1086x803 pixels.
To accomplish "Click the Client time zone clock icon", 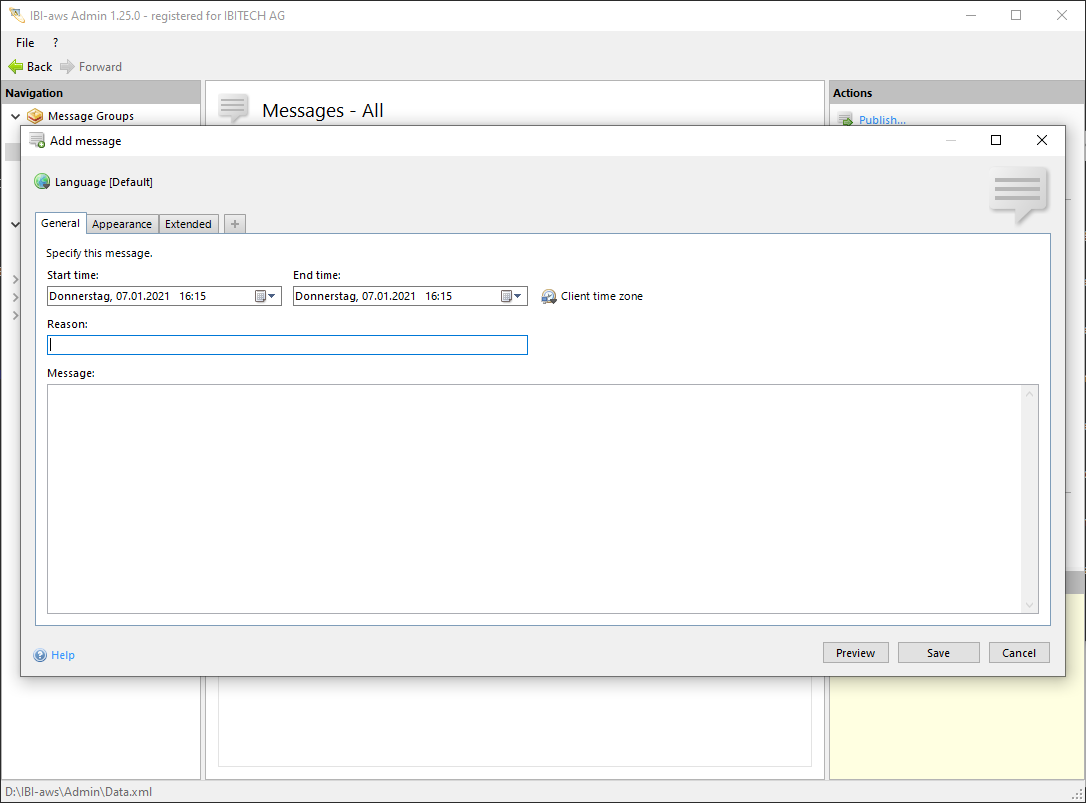I will 549,297.
